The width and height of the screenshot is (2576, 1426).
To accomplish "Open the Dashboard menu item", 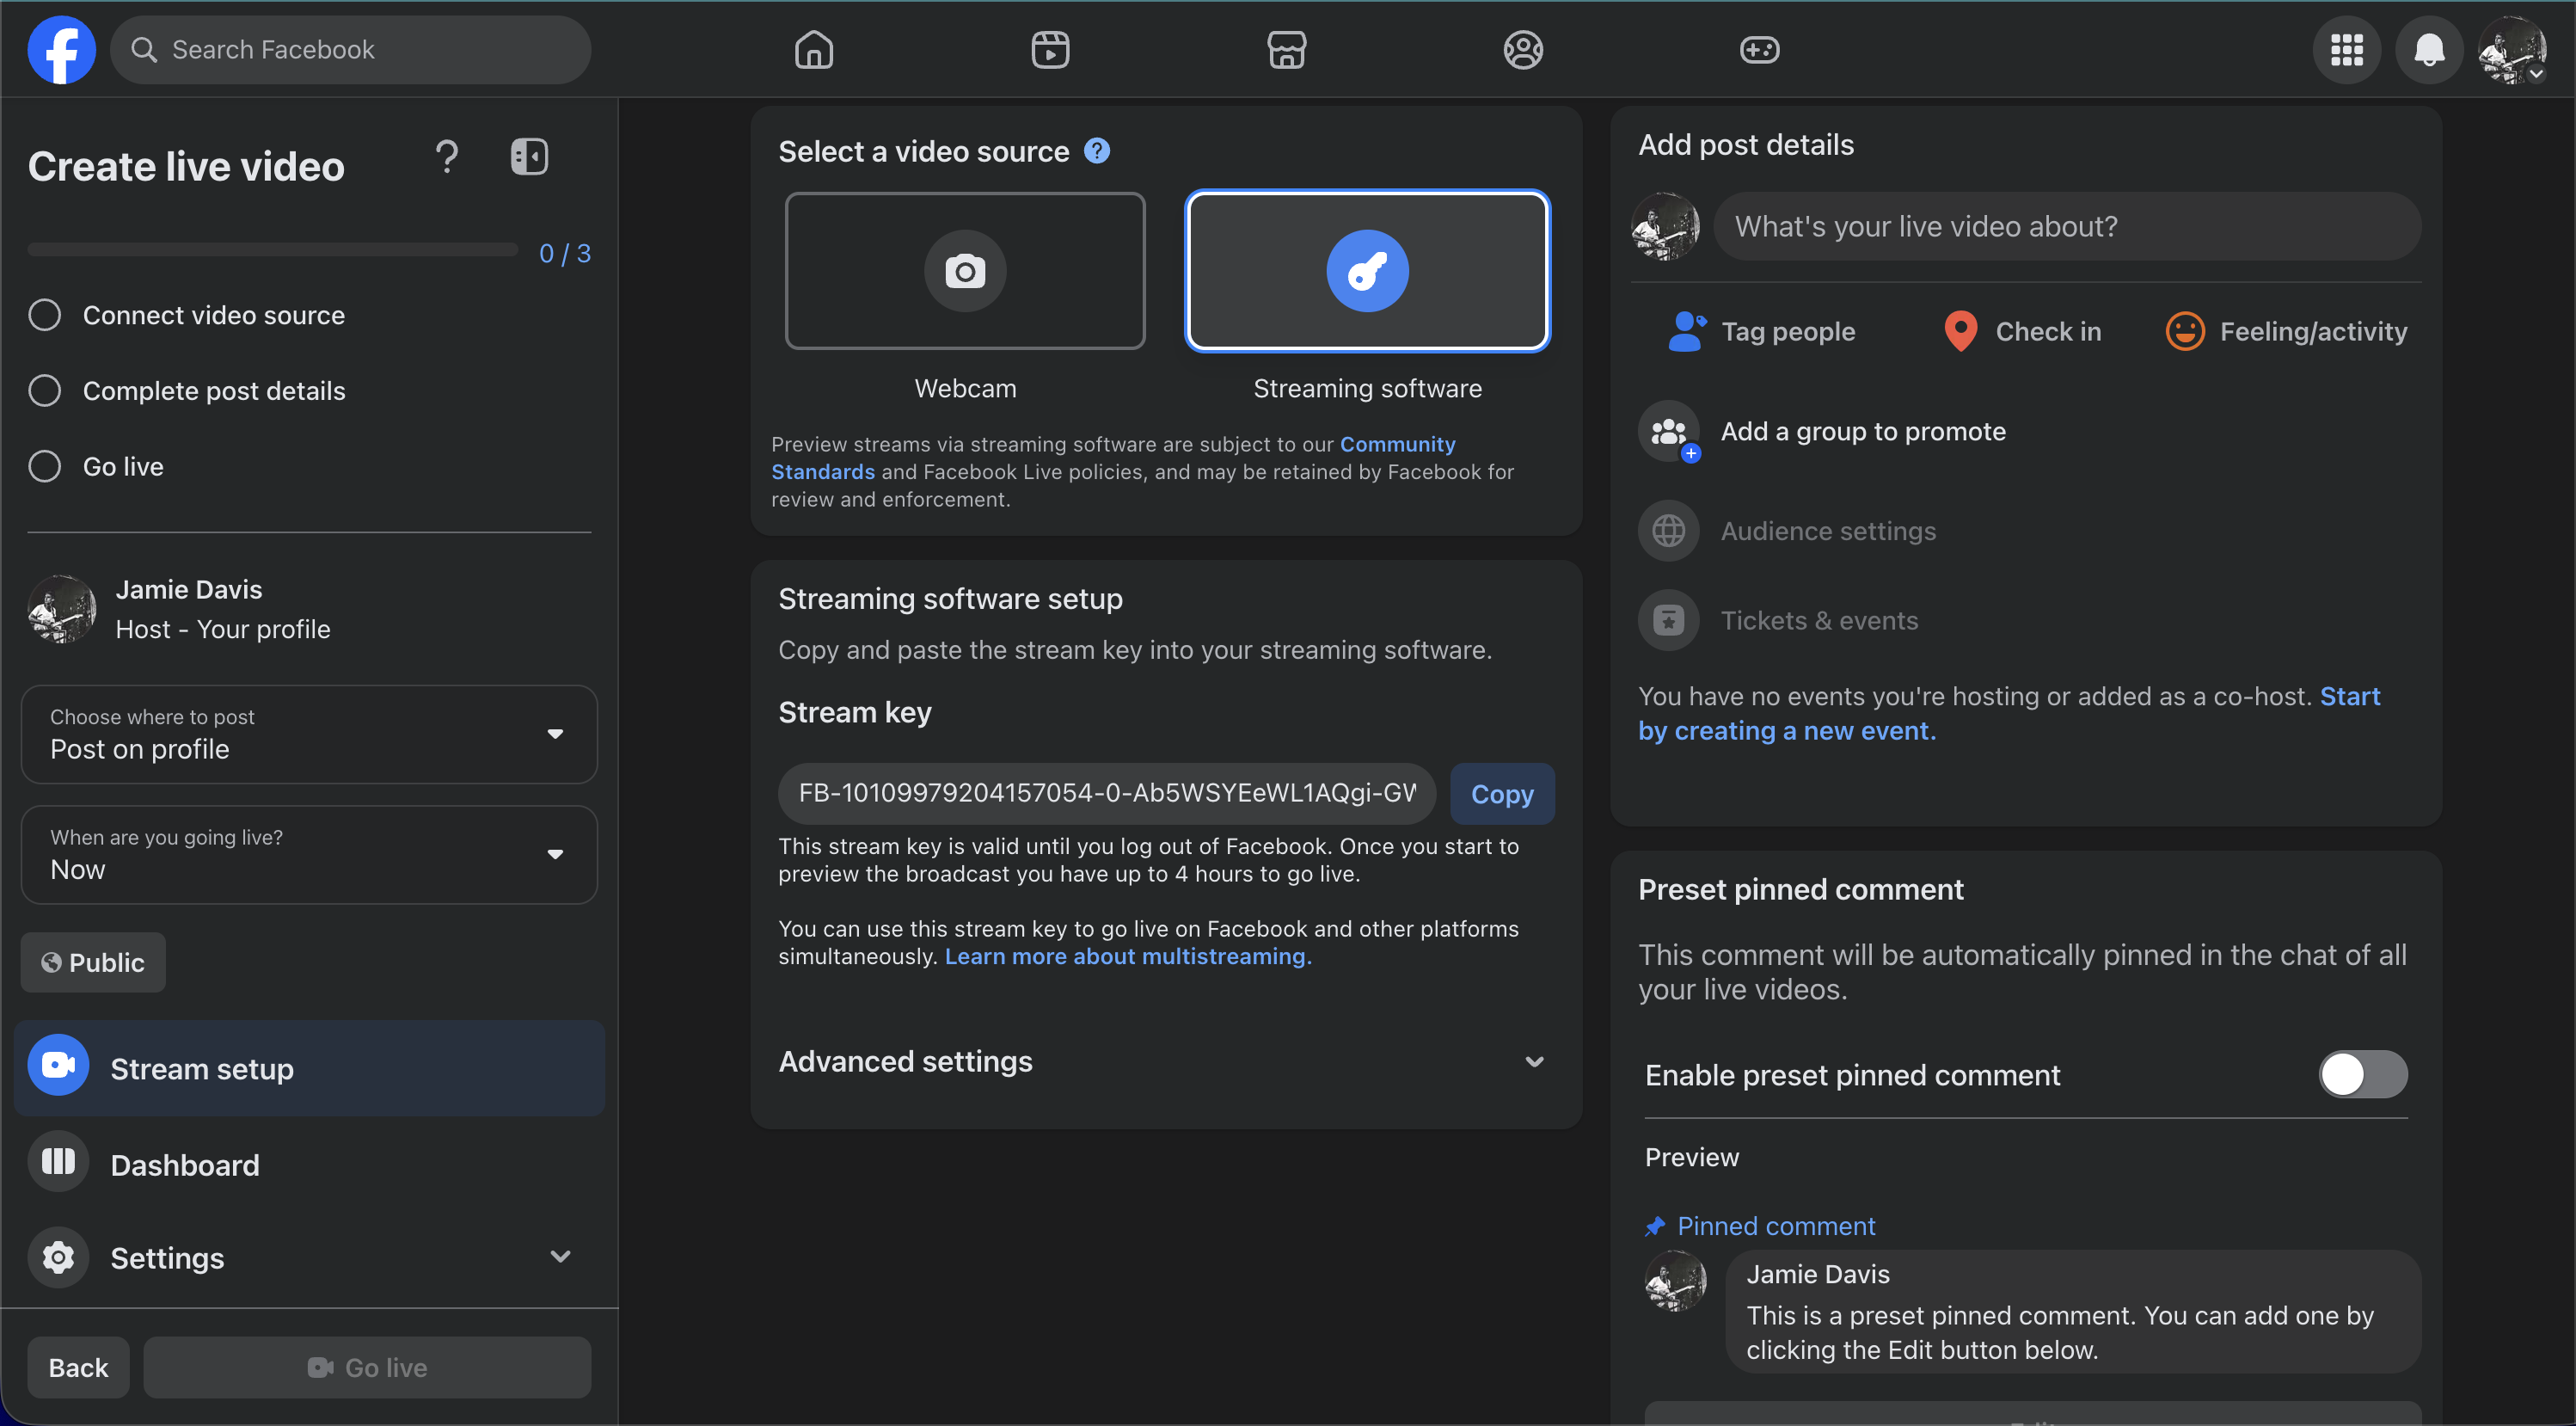I will (309, 1164).
